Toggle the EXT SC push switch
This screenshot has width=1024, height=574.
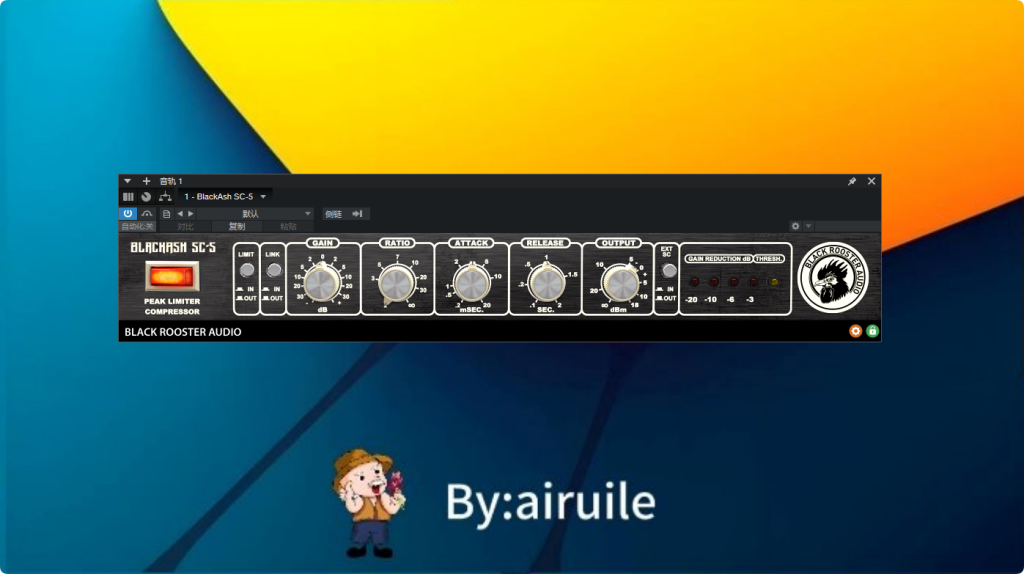coord(668,270)
